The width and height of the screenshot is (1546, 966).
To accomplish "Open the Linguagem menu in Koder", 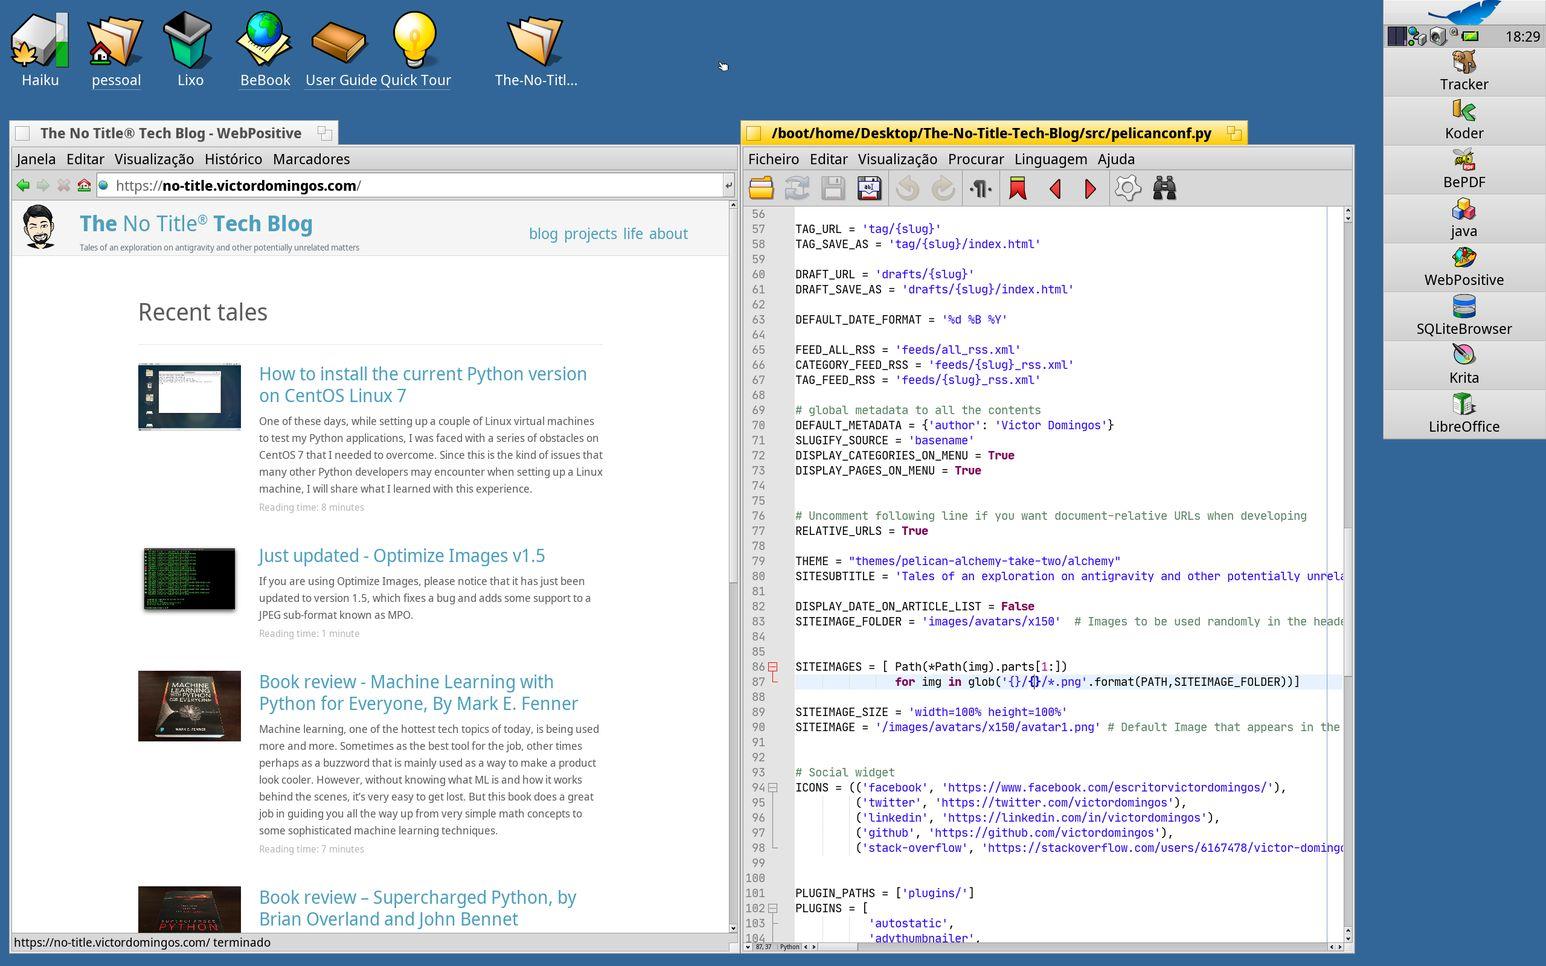I will click(1050, 159).
